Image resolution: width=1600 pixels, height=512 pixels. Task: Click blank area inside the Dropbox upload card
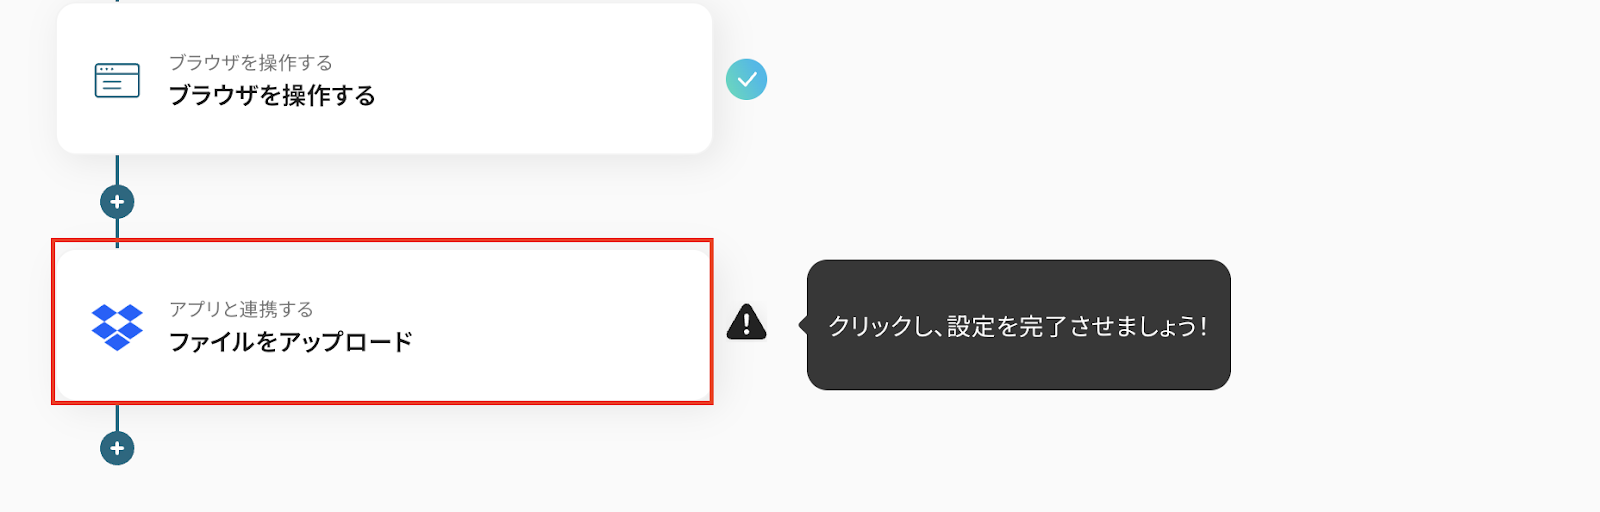pos(560,325)
